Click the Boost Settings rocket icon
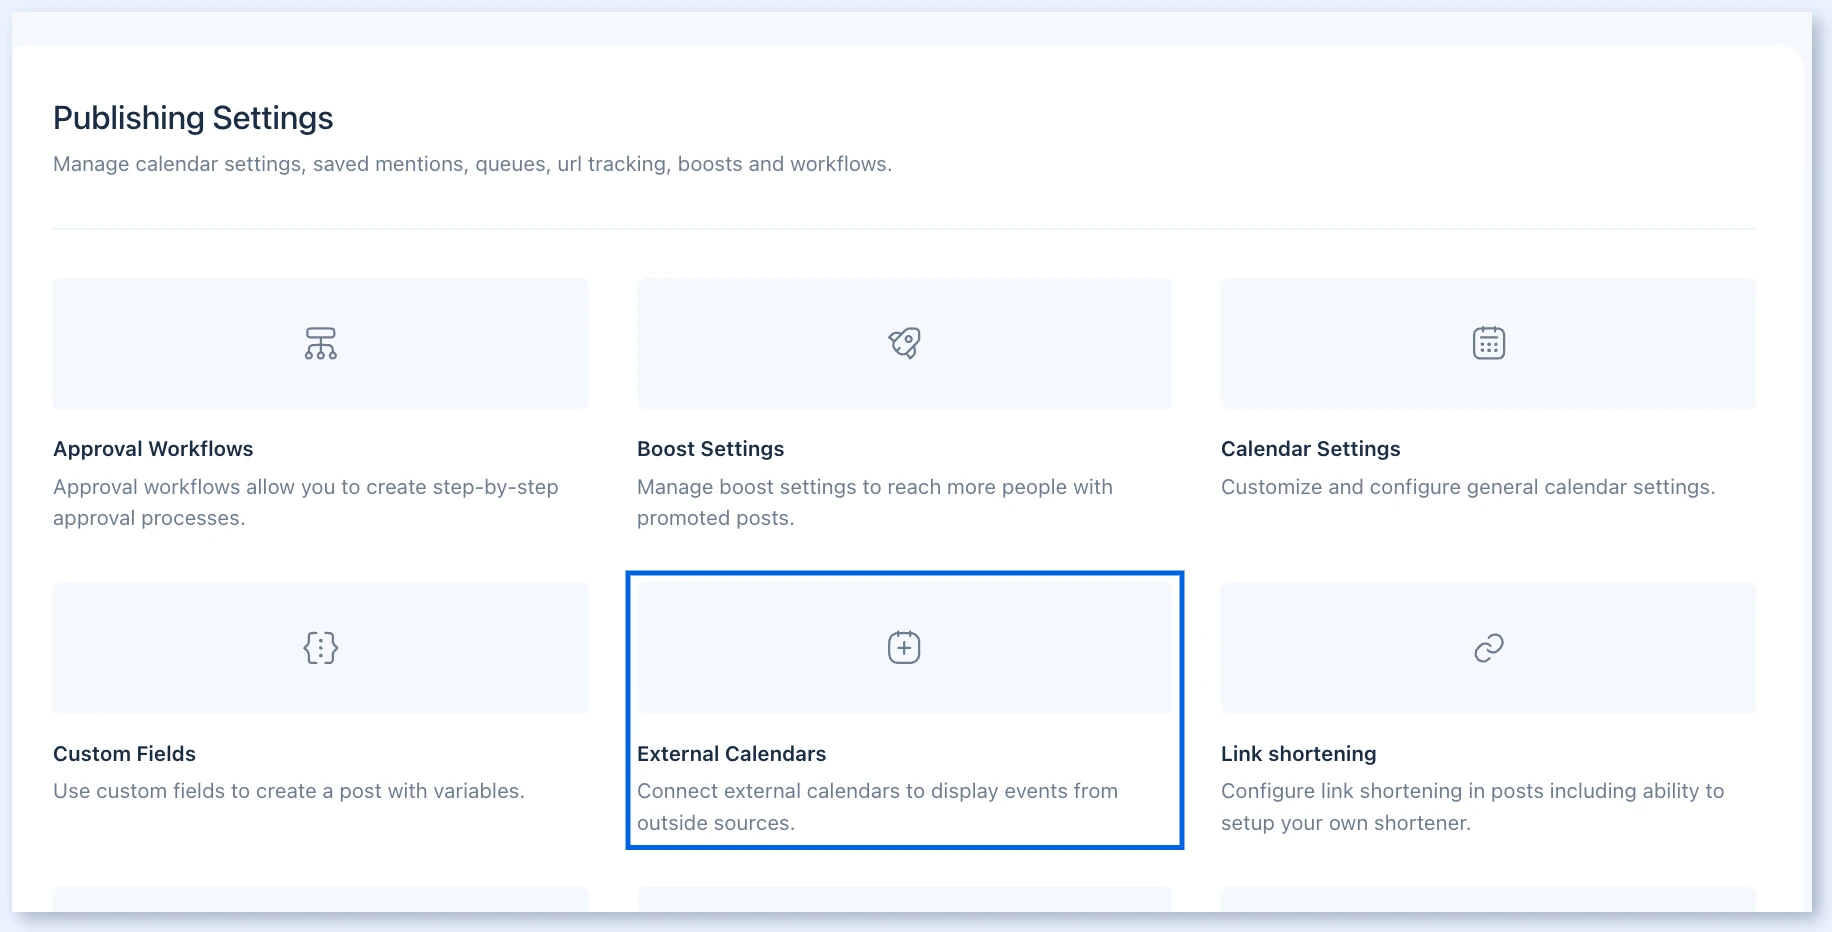Screen dimensions: 1832x932 point(905,343)
